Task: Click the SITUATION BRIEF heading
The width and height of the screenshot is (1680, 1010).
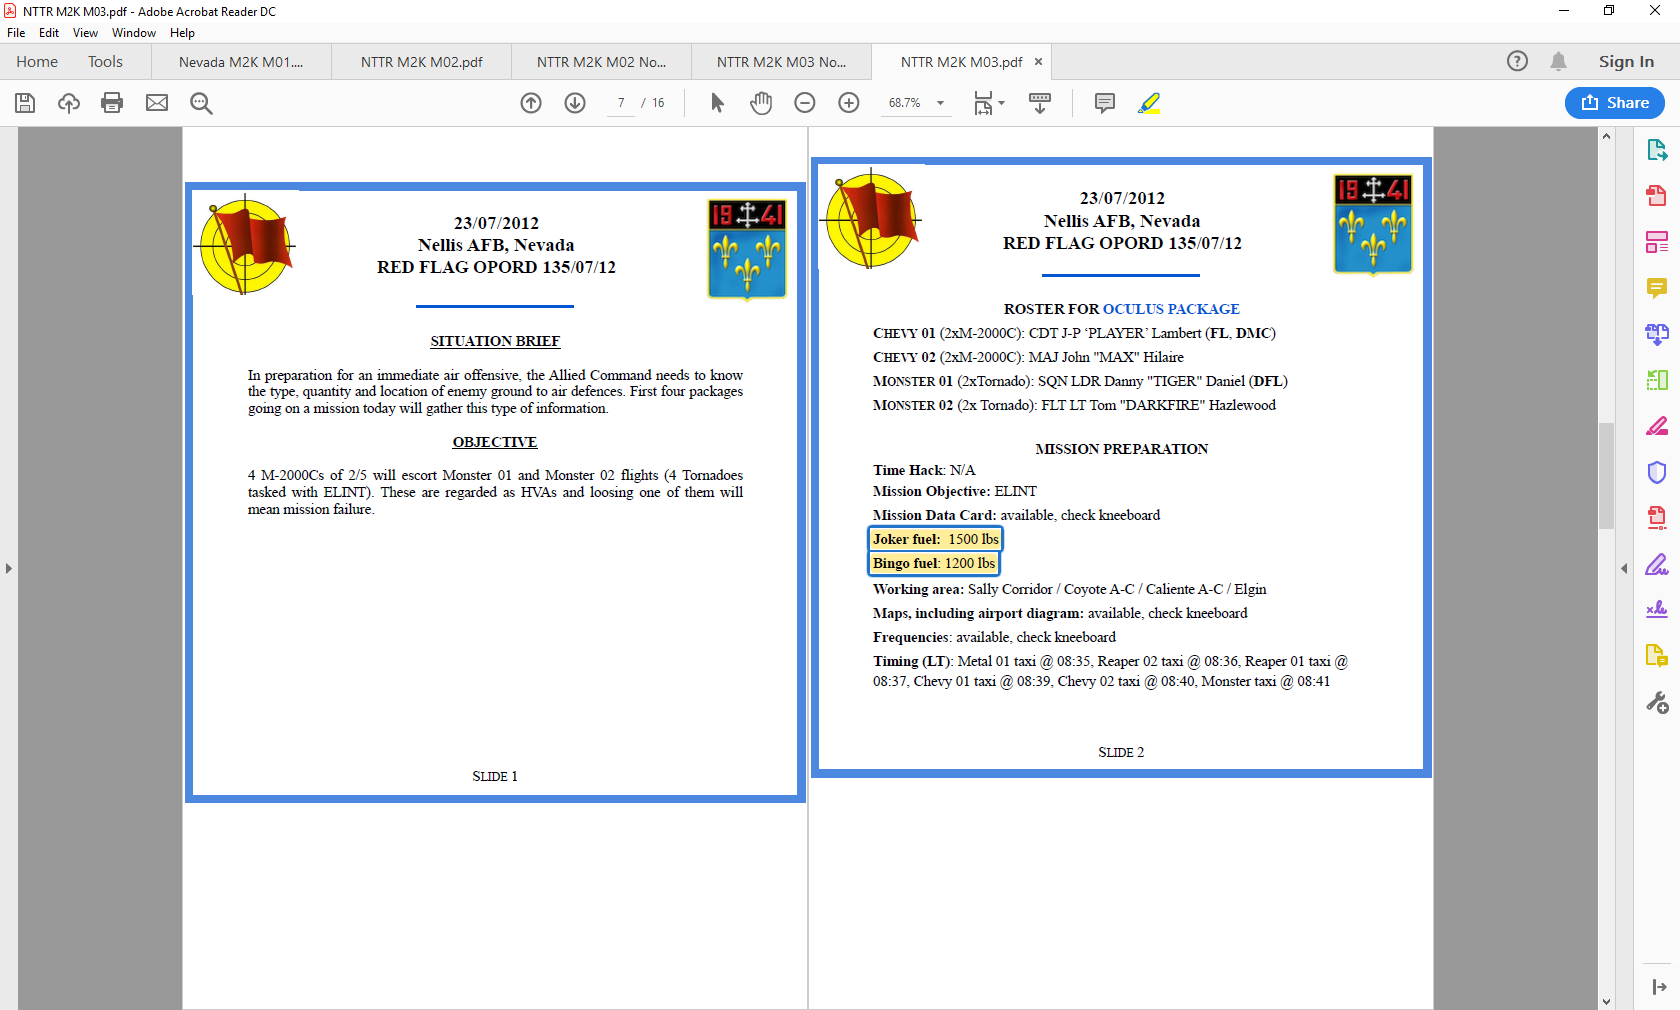Action: (495, 341)
